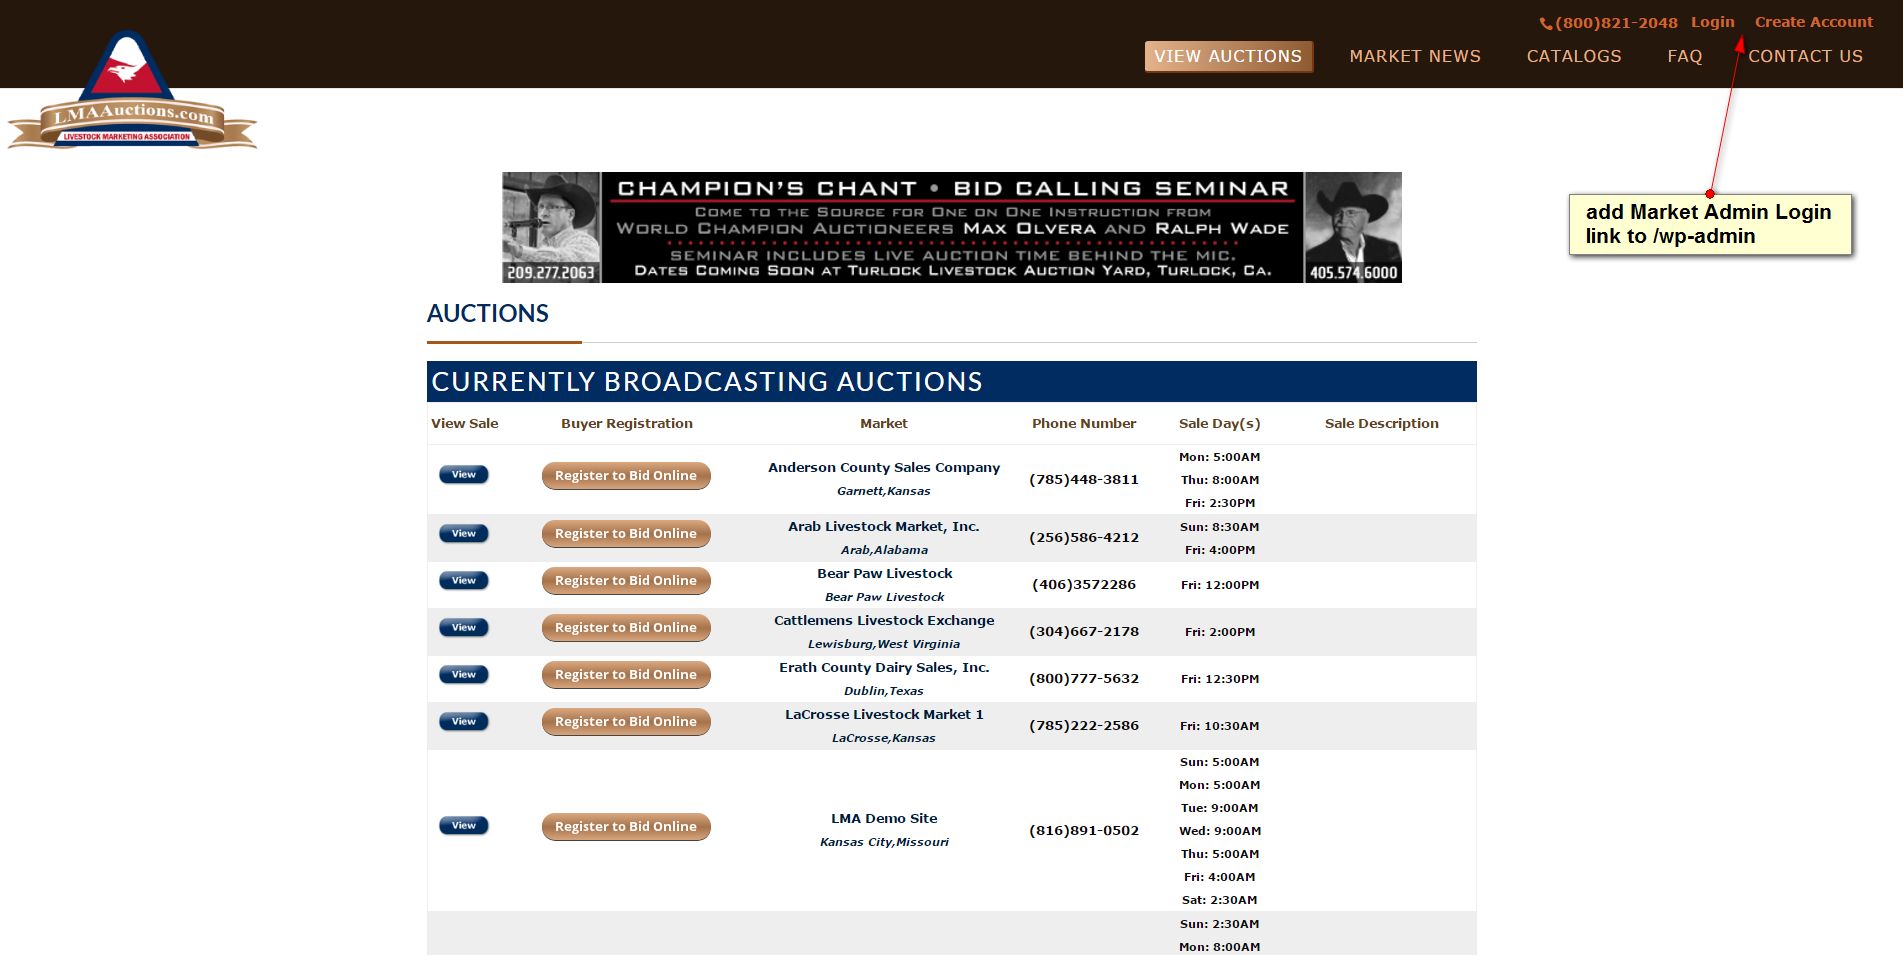Click the phone number (304)667-2178
This screenshot has height=955, width=1903.
[1084, 631]
